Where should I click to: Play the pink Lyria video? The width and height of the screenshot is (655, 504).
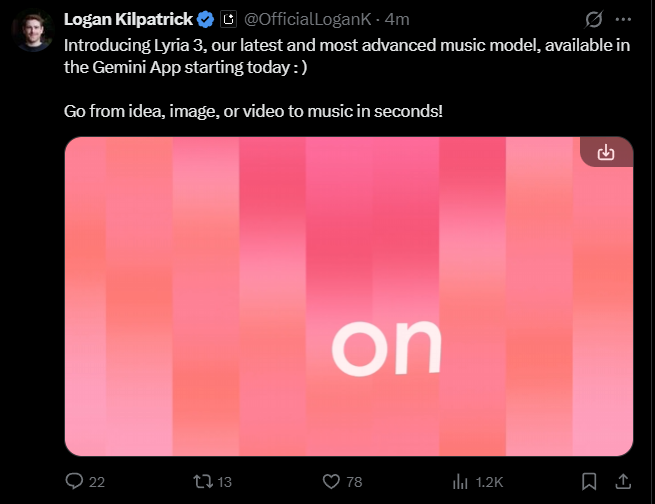point(348,296)
